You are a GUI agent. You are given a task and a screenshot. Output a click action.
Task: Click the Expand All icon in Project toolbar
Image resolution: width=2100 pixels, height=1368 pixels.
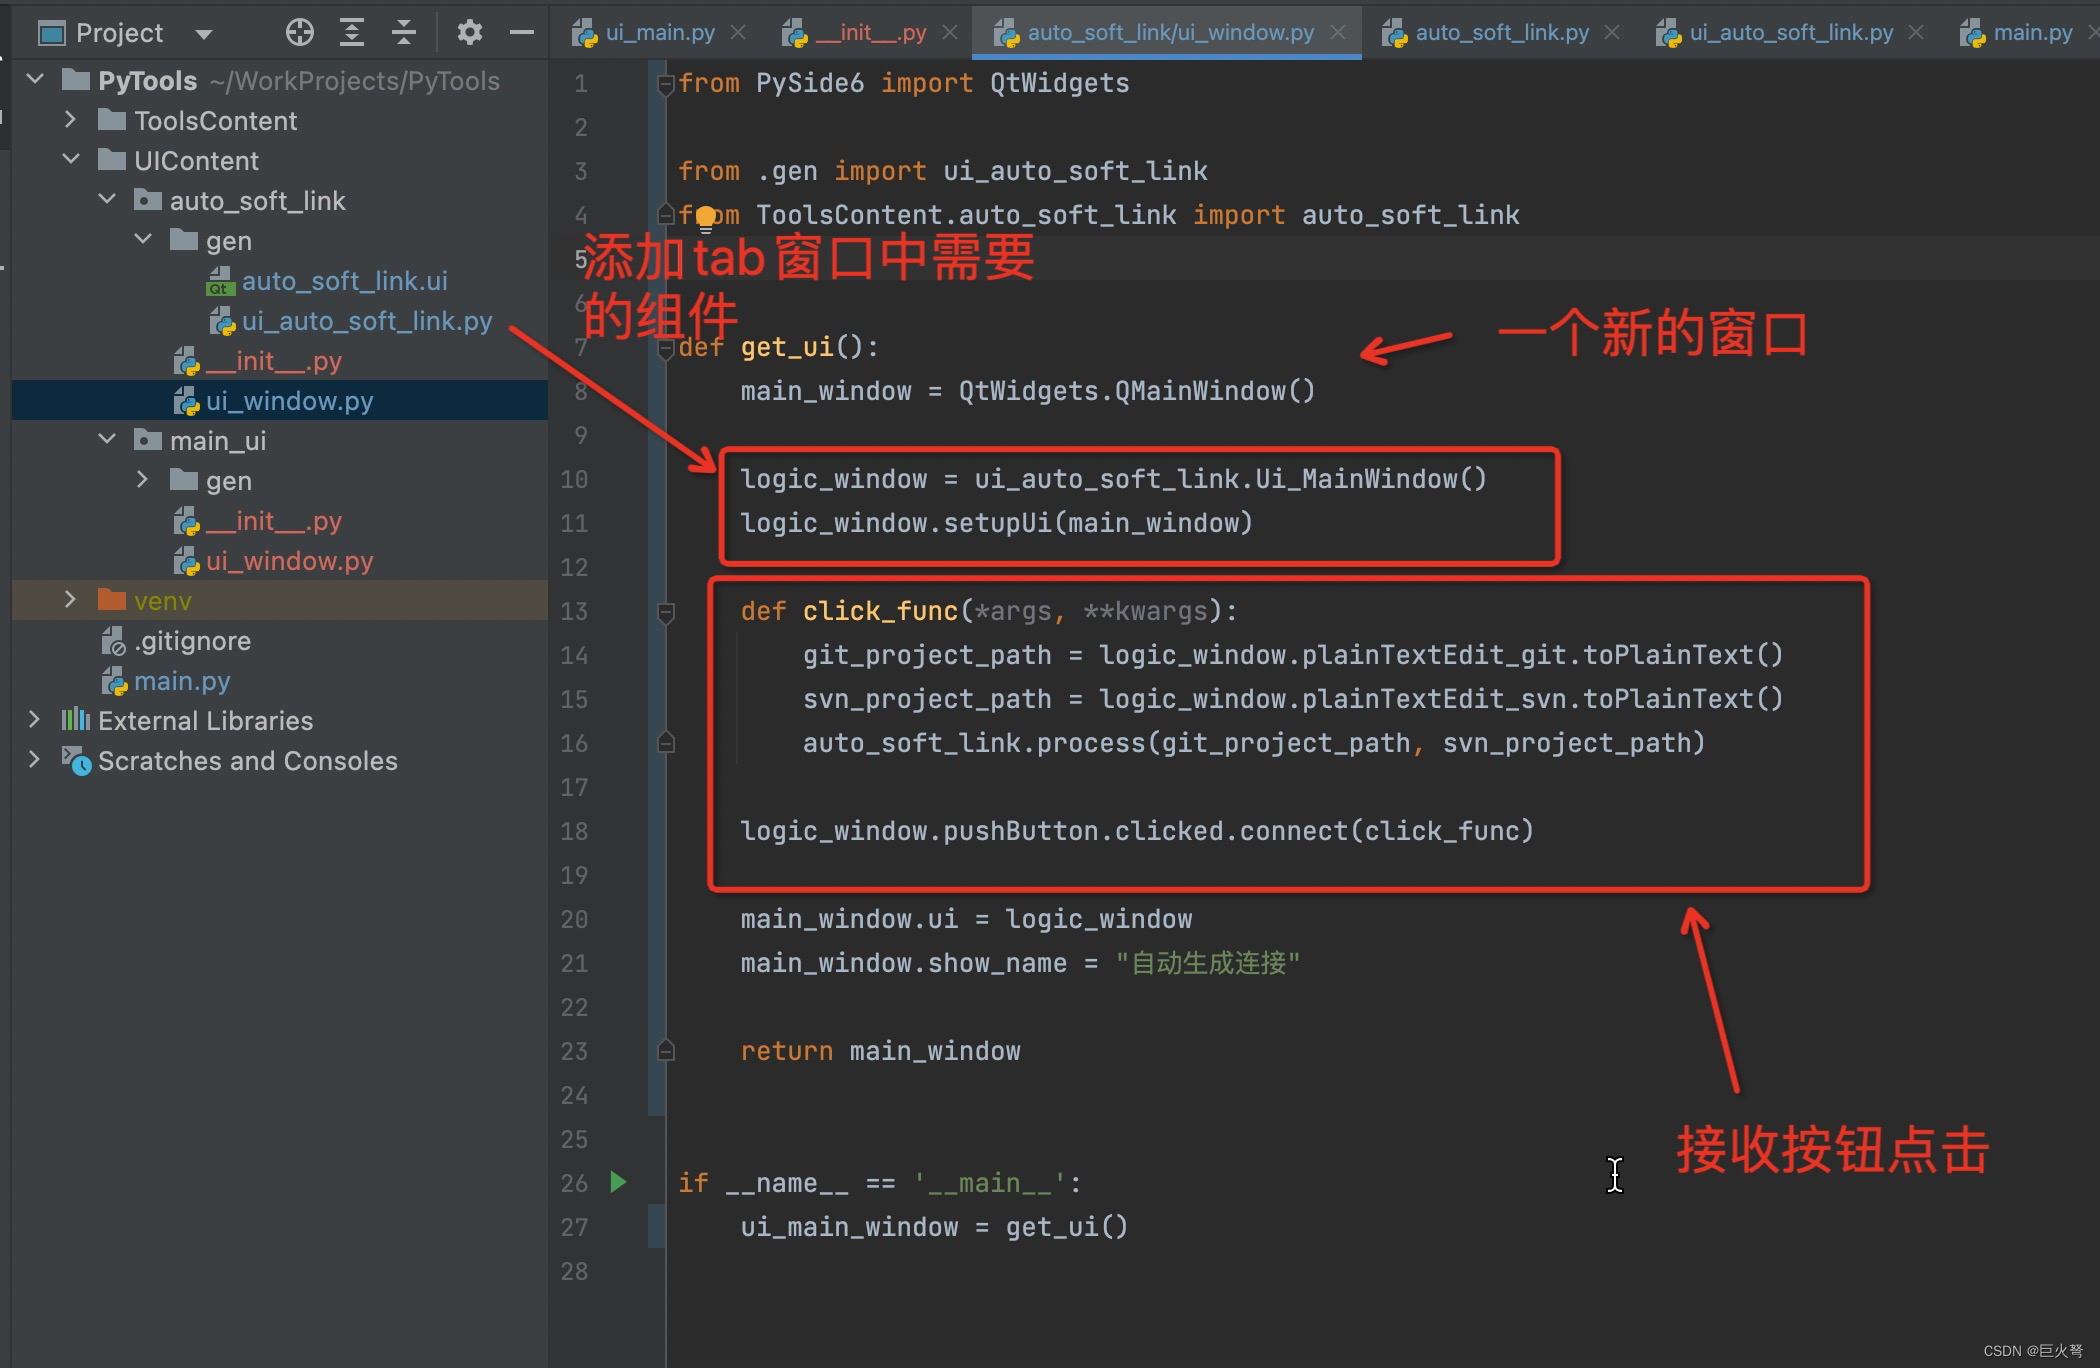351,33
